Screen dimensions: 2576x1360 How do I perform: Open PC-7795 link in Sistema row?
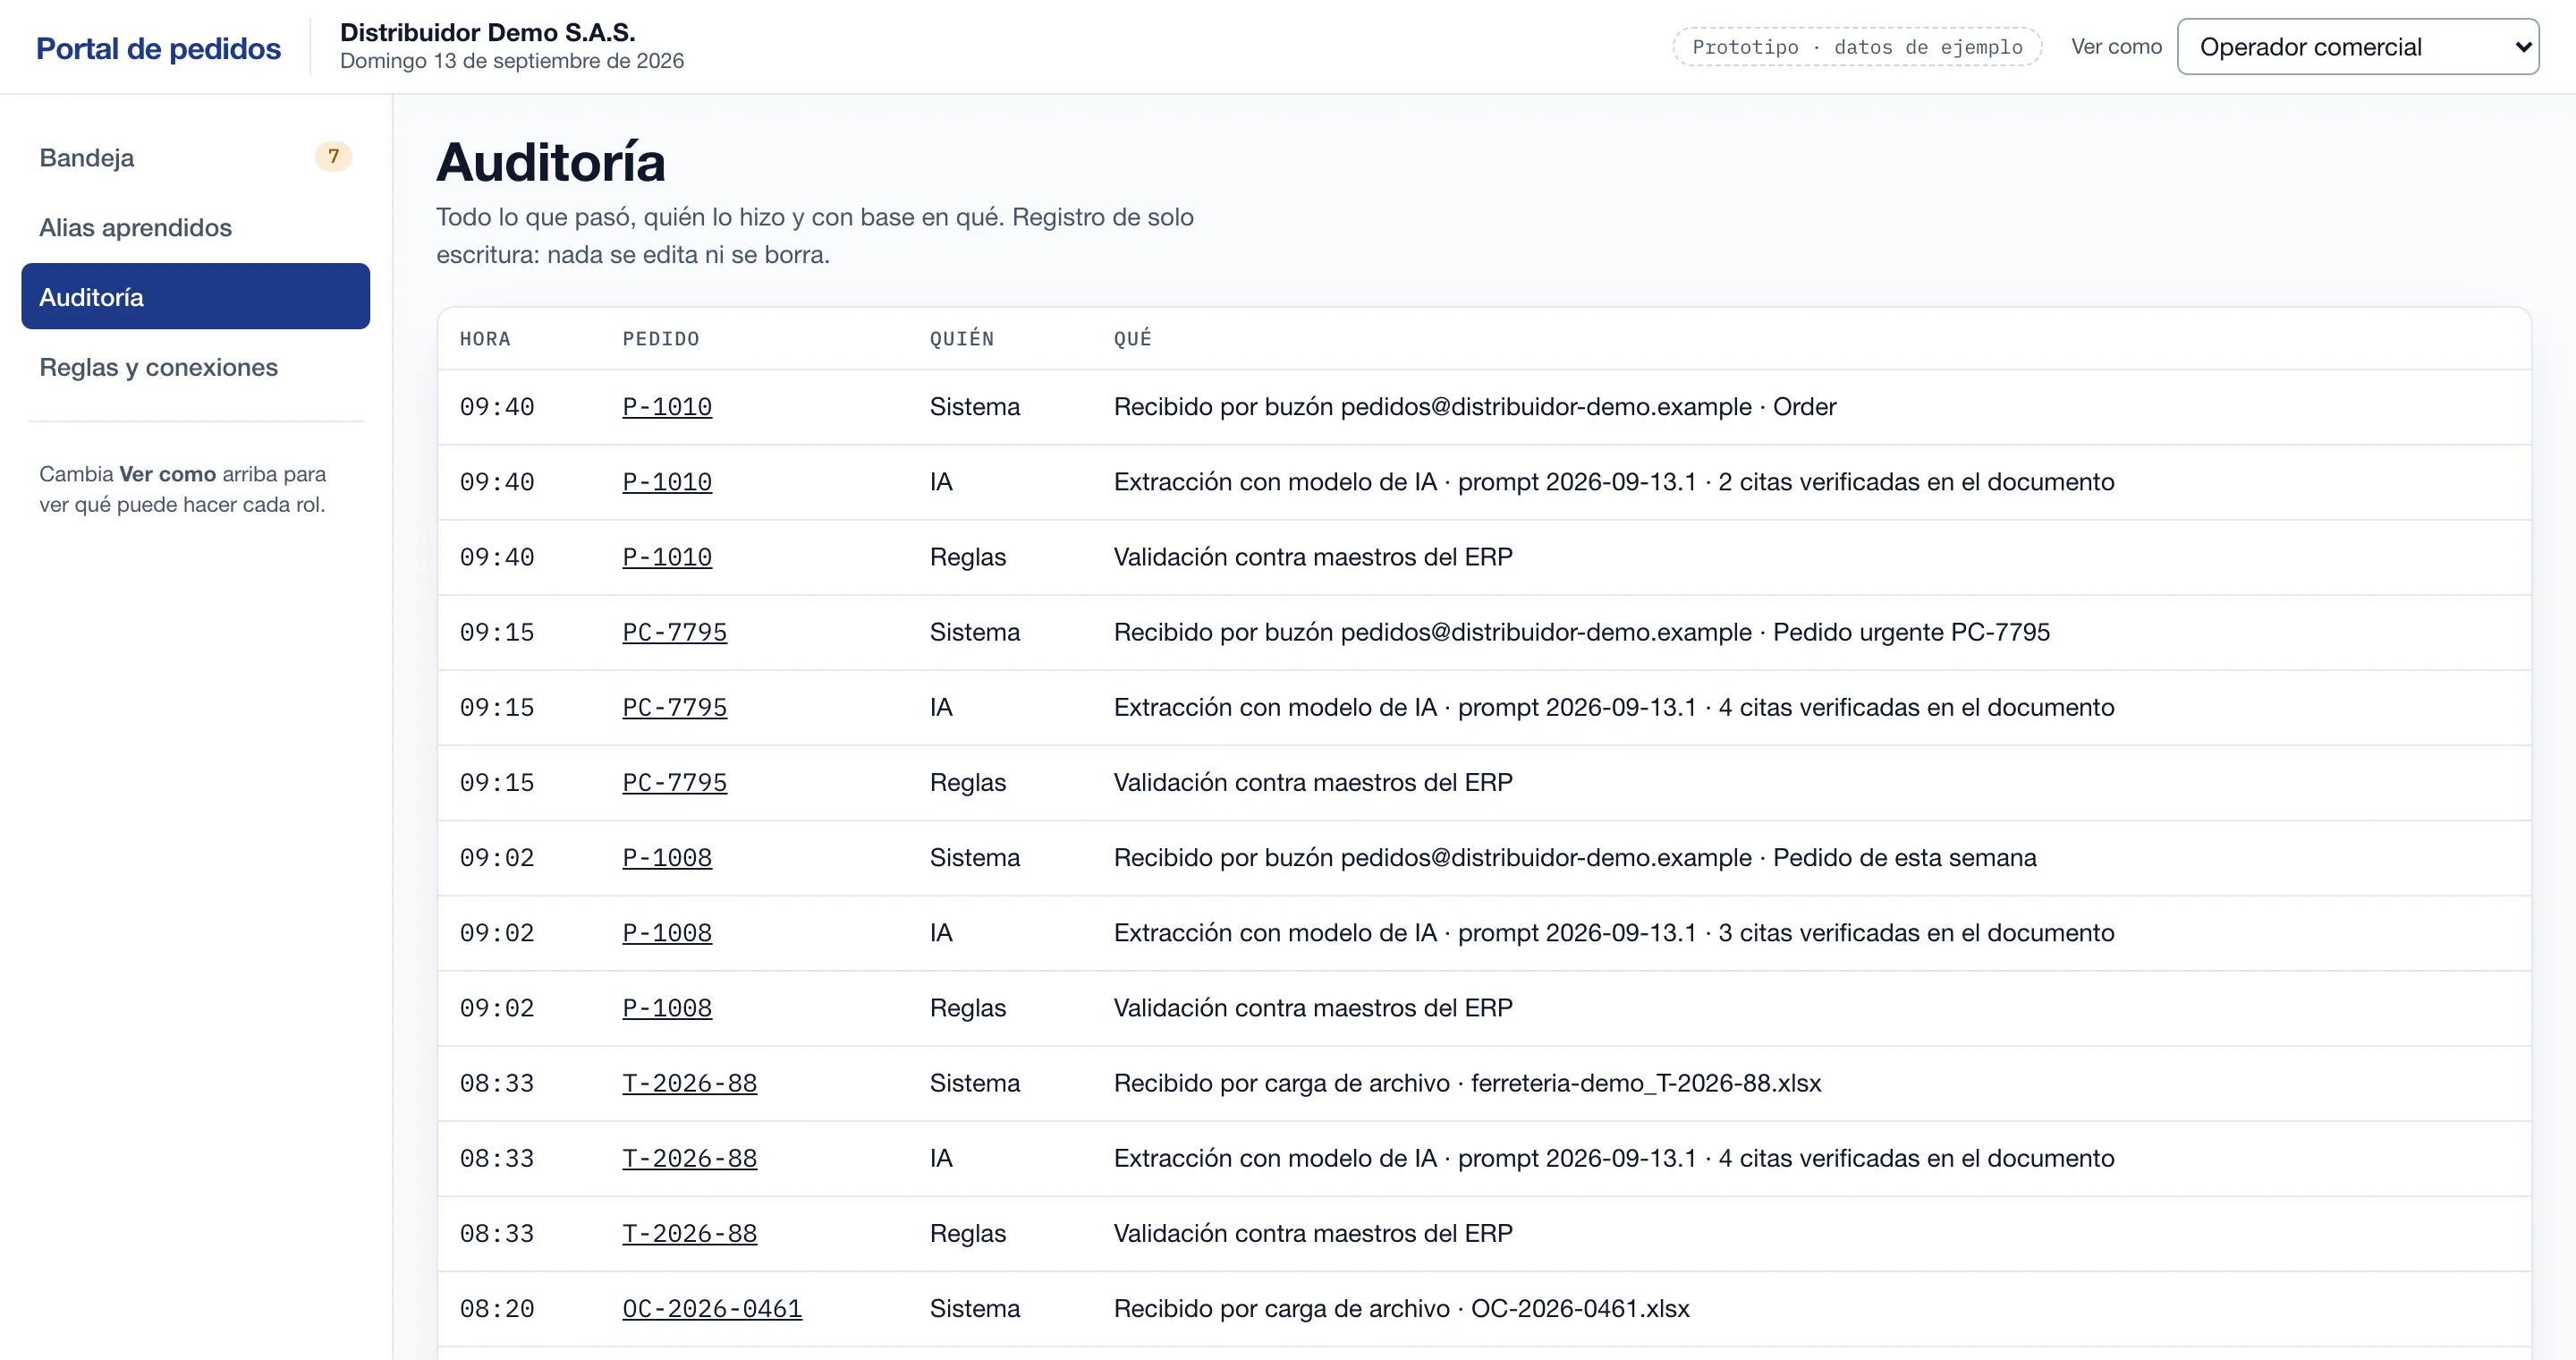click(x=675, y=632)
